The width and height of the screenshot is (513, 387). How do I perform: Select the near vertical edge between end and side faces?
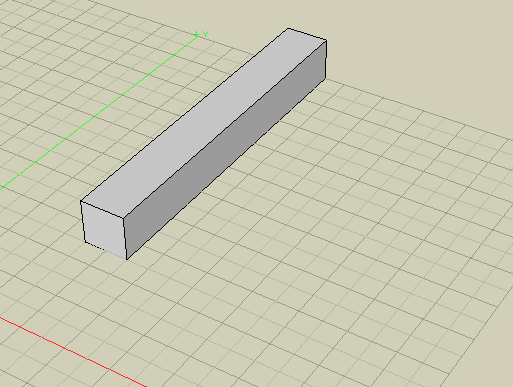click(125, 239)
